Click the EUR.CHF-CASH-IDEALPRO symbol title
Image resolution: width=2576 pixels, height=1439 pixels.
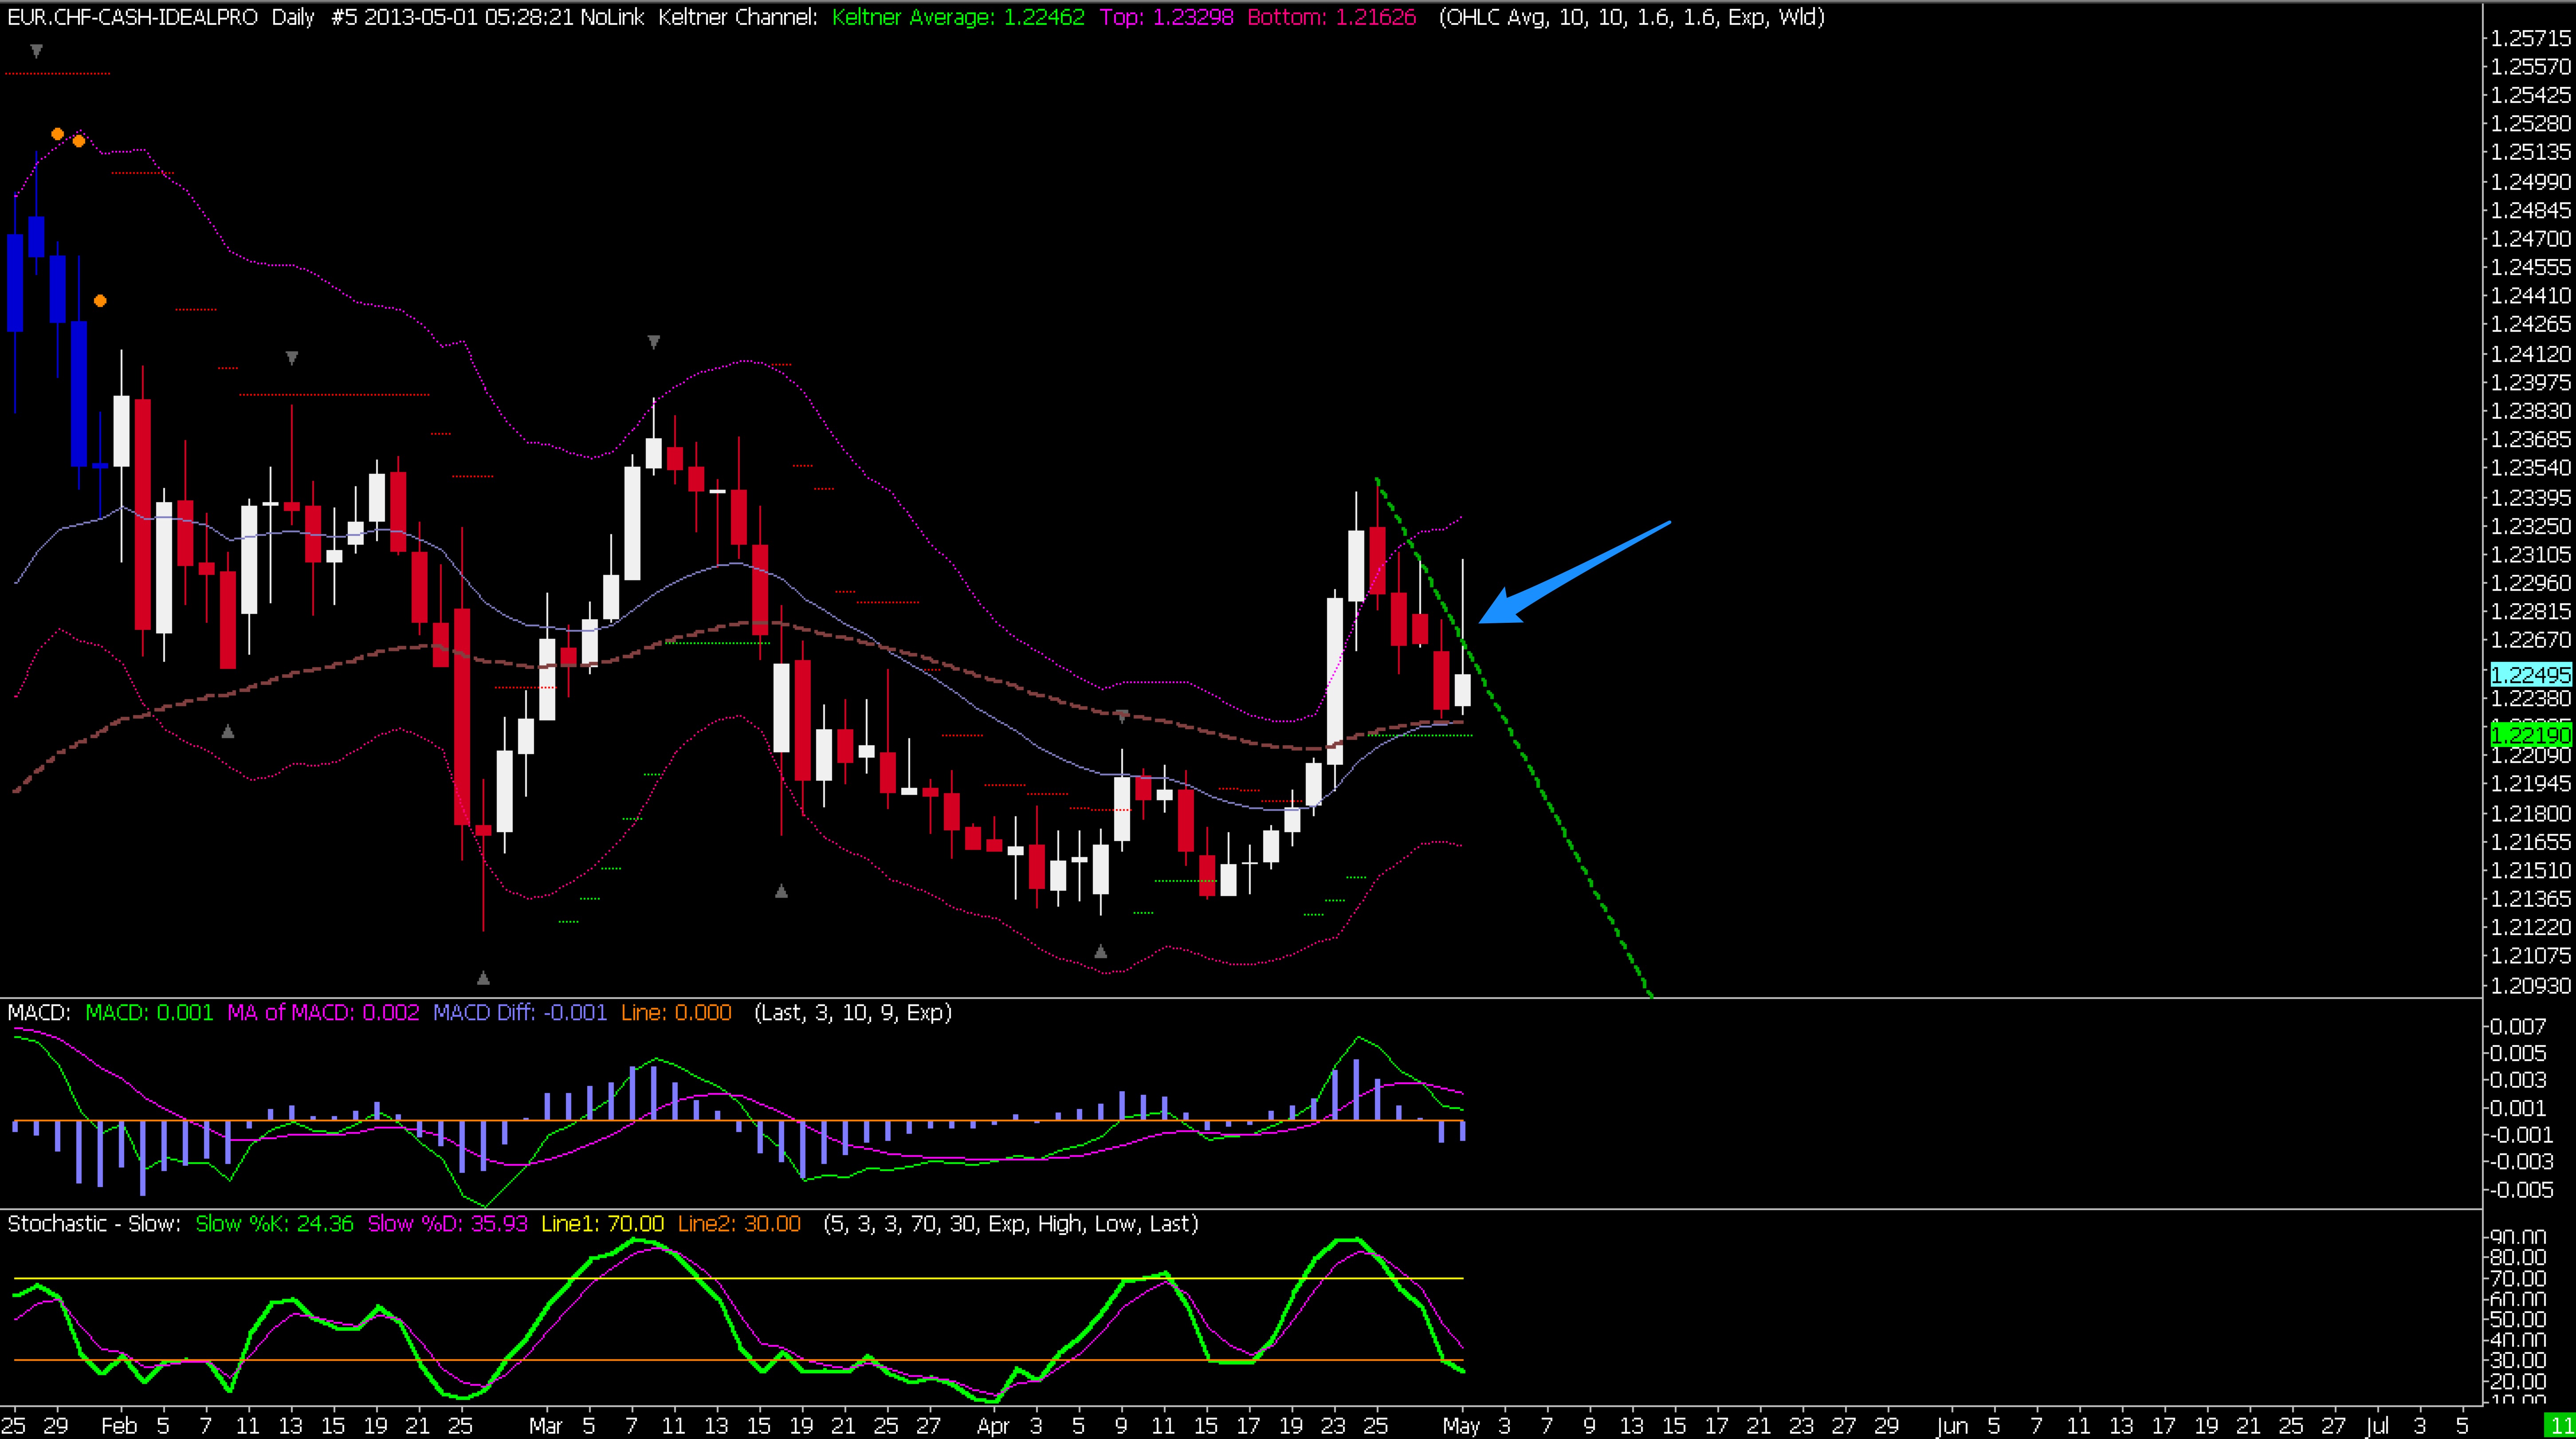[x=132, y=17]
